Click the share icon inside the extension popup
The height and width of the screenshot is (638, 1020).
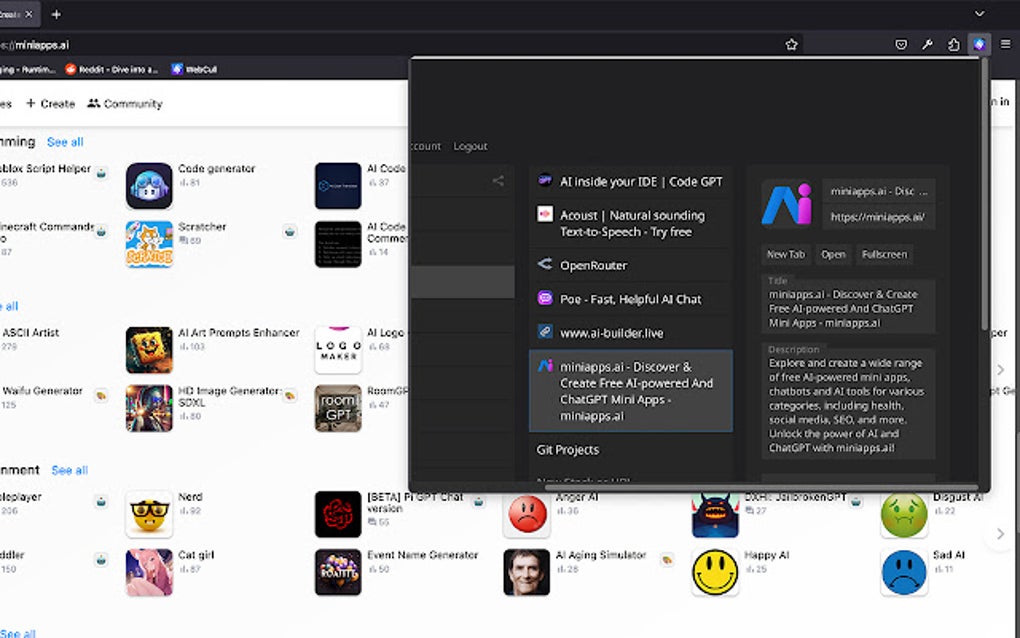point(498,181)
